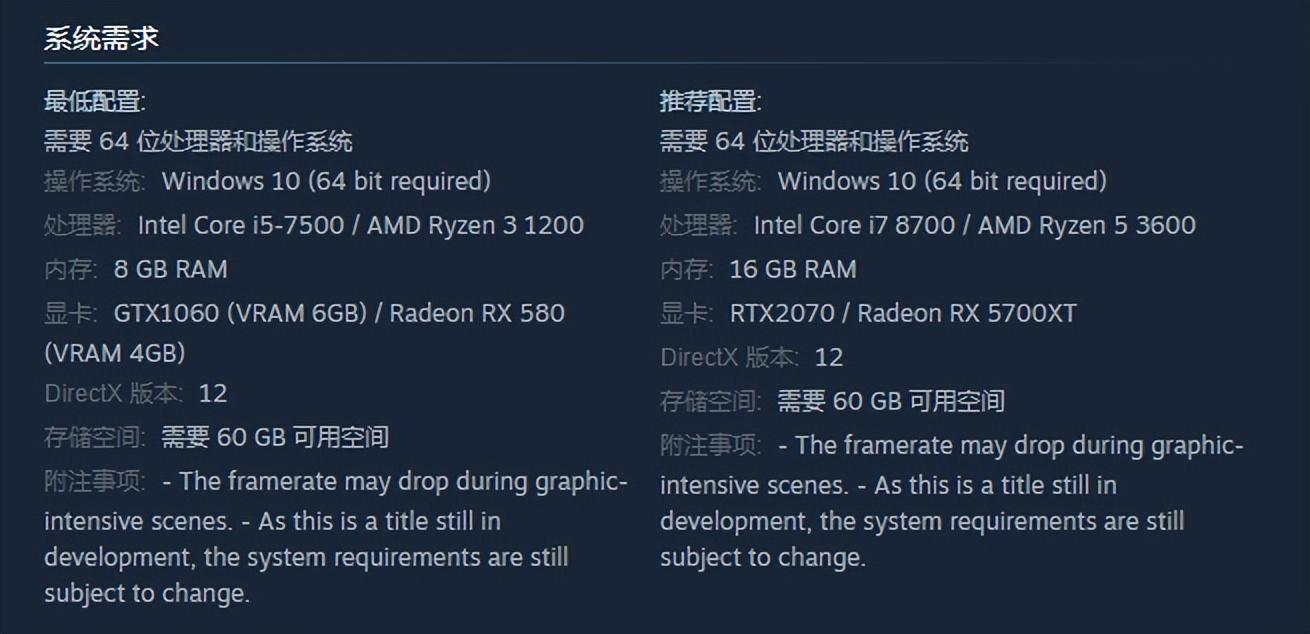Click recommended DirectX 版本 12 line
1310x634 pixels.
coord(752,357)
